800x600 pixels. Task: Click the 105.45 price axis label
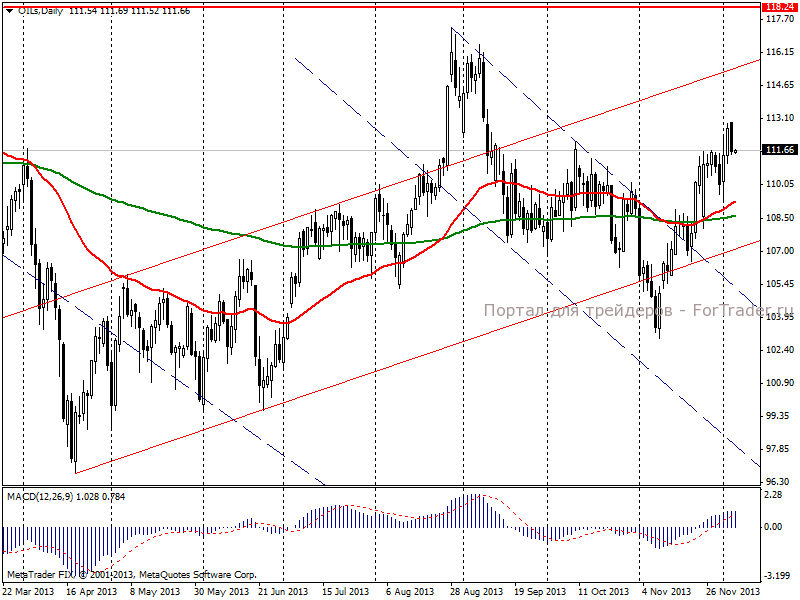coord(780,284)
